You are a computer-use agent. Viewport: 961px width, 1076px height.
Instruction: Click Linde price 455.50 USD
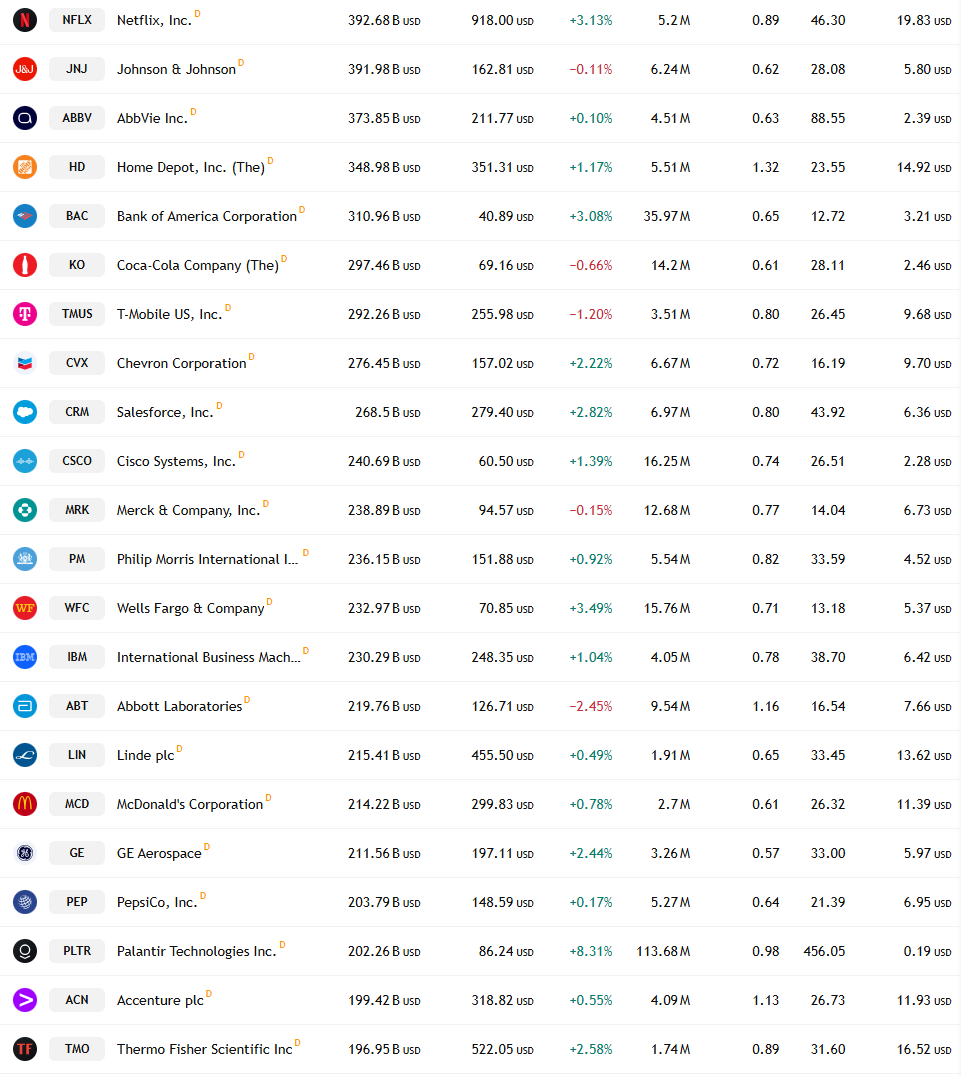pos(502,756)
